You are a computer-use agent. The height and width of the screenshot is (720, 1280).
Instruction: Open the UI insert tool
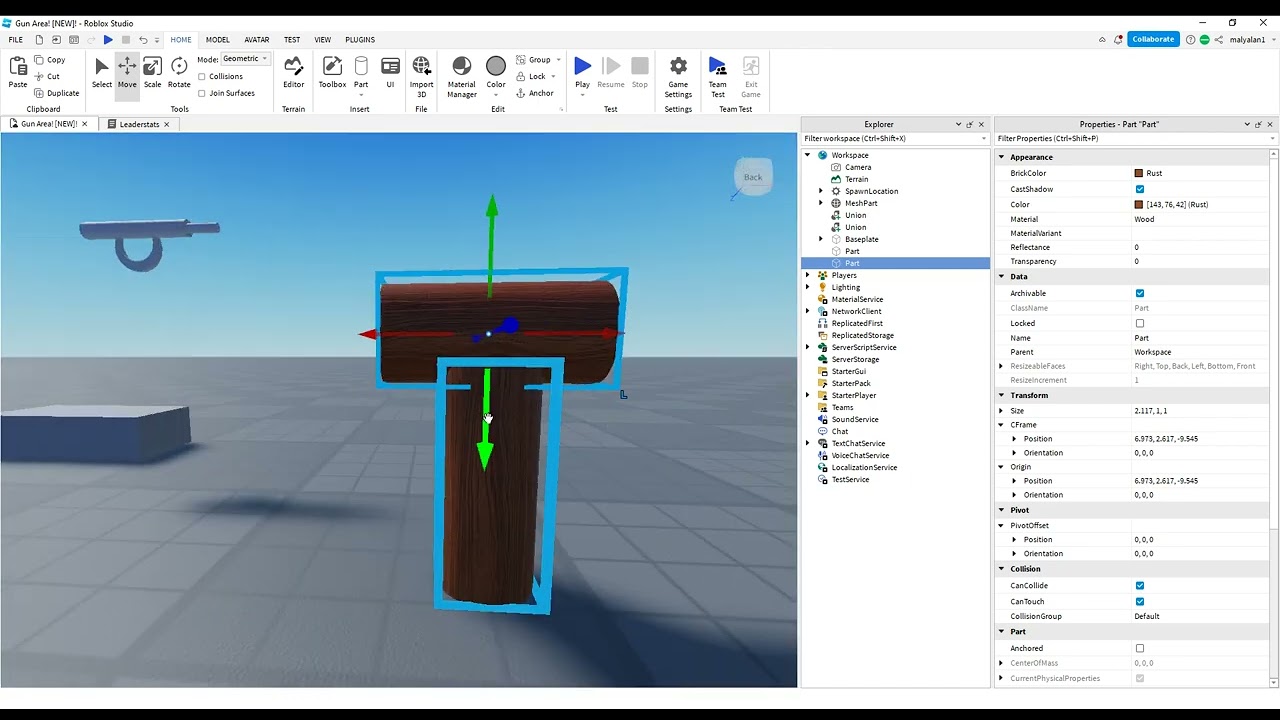390,73
